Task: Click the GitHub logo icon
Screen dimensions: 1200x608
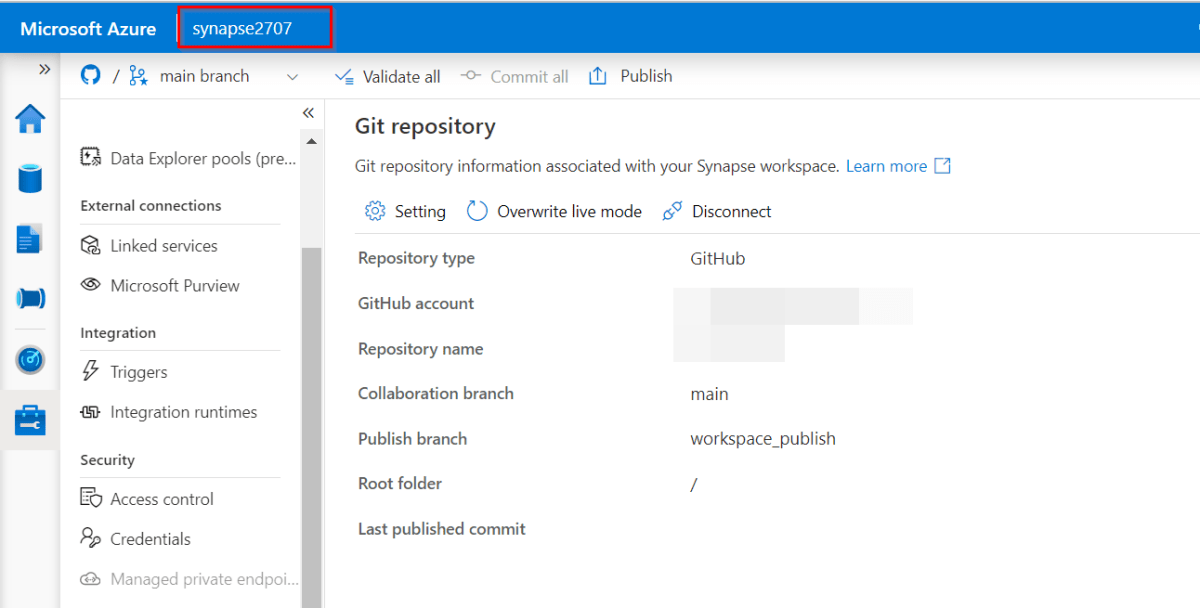Action: click(91, 76)
